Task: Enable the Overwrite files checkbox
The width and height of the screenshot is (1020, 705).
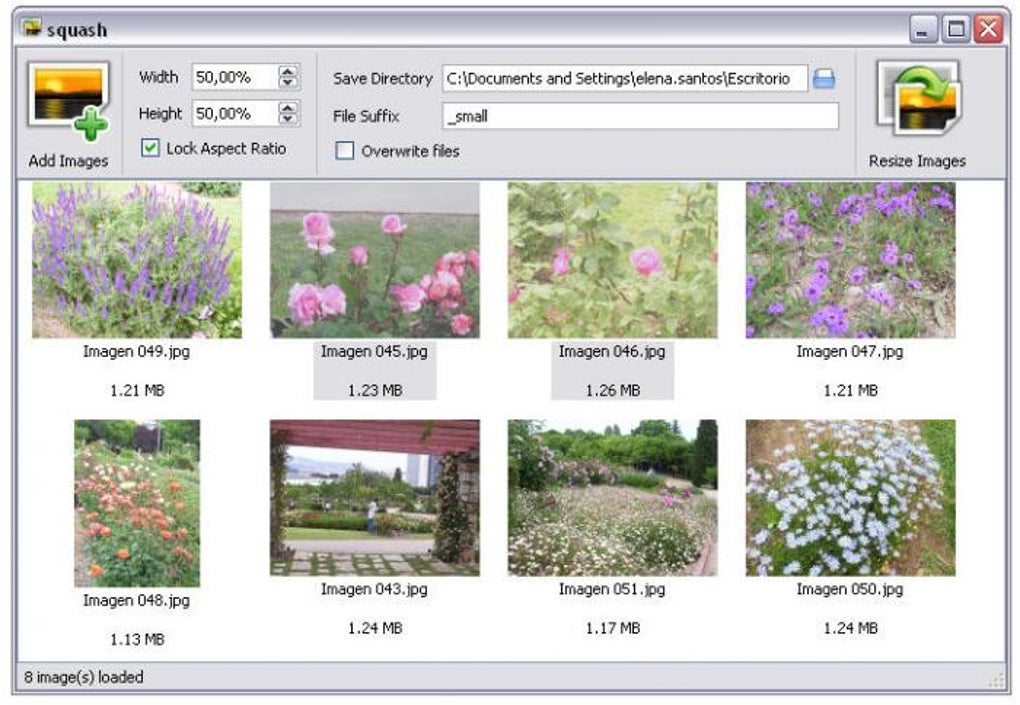Action: pos(344,150)
